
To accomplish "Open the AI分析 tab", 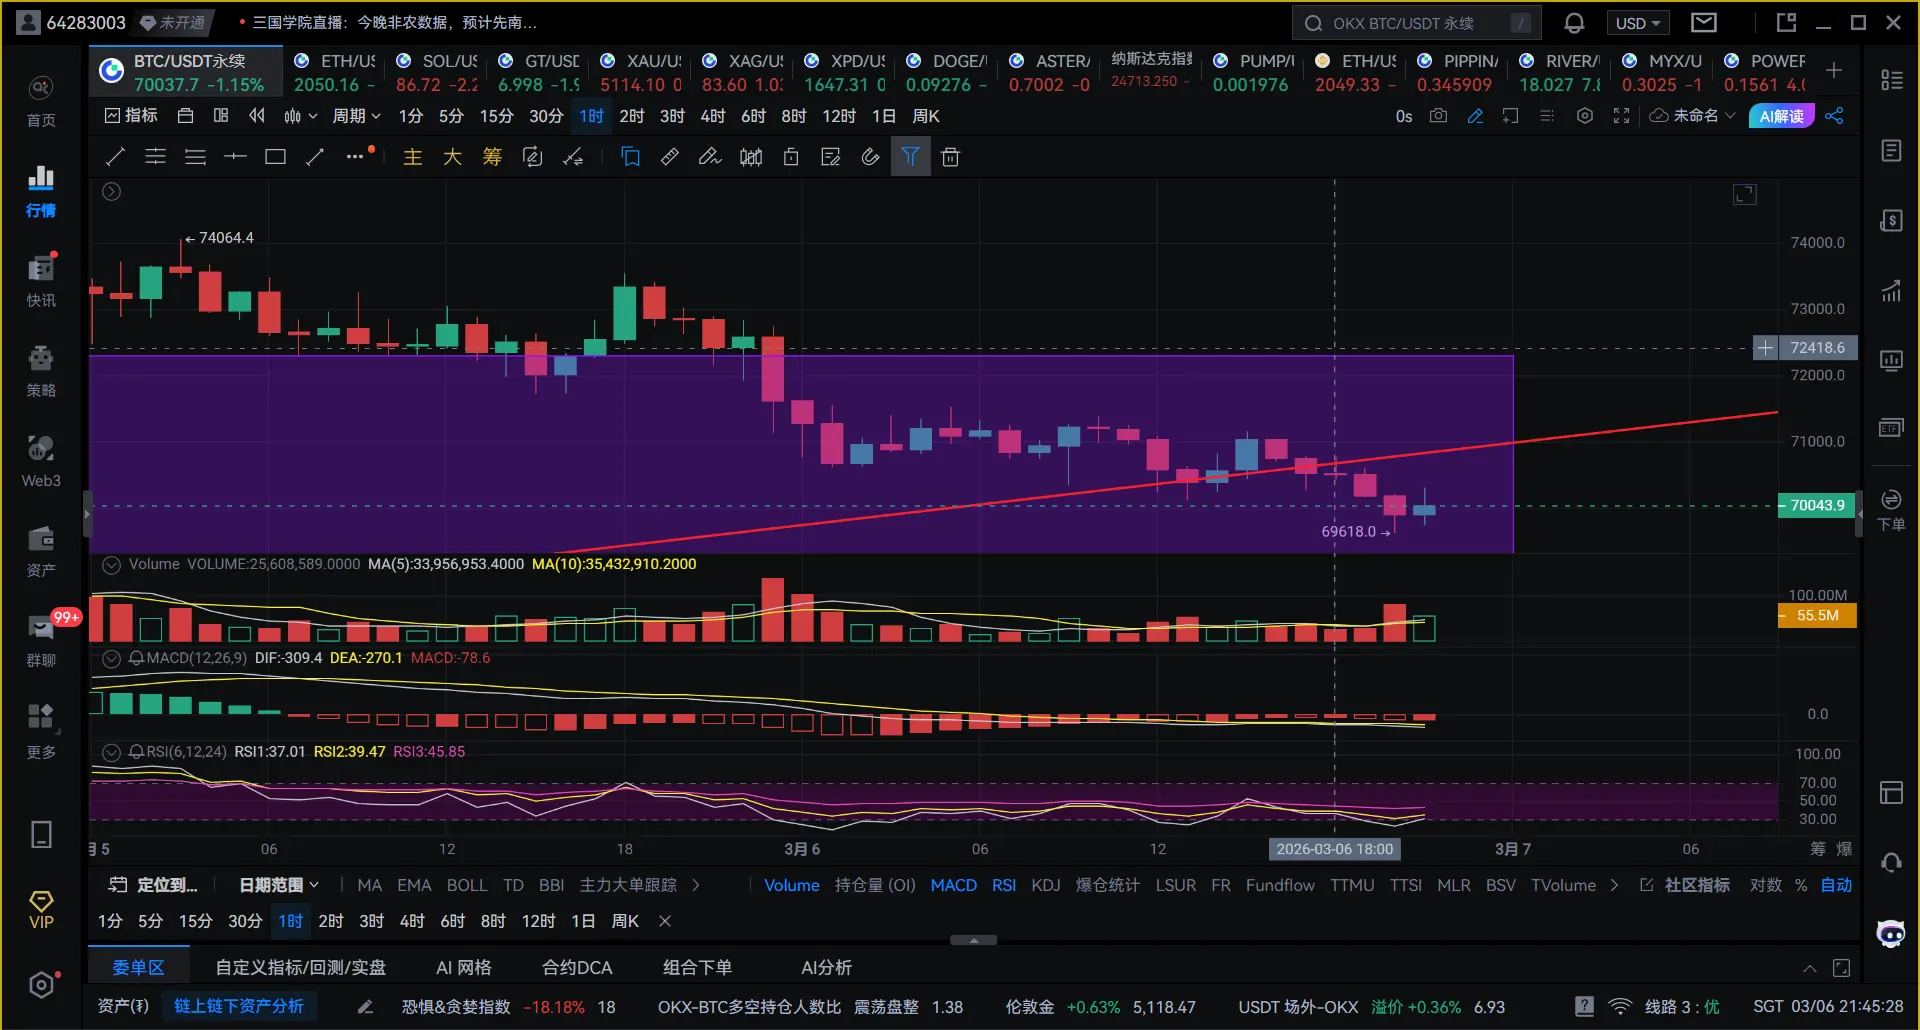I will point(826,967).
